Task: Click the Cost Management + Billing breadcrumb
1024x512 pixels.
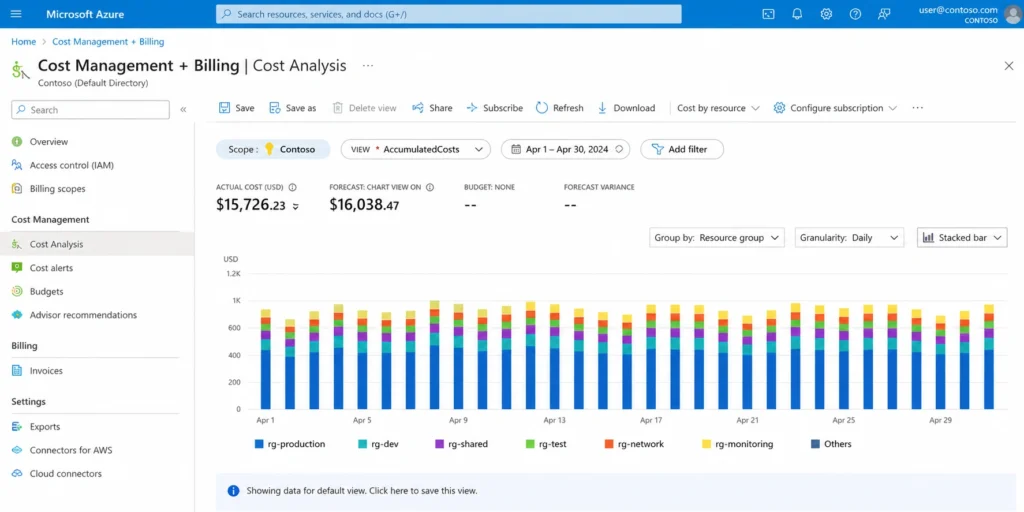Action: pyautogui.click(x=108, y=42)
